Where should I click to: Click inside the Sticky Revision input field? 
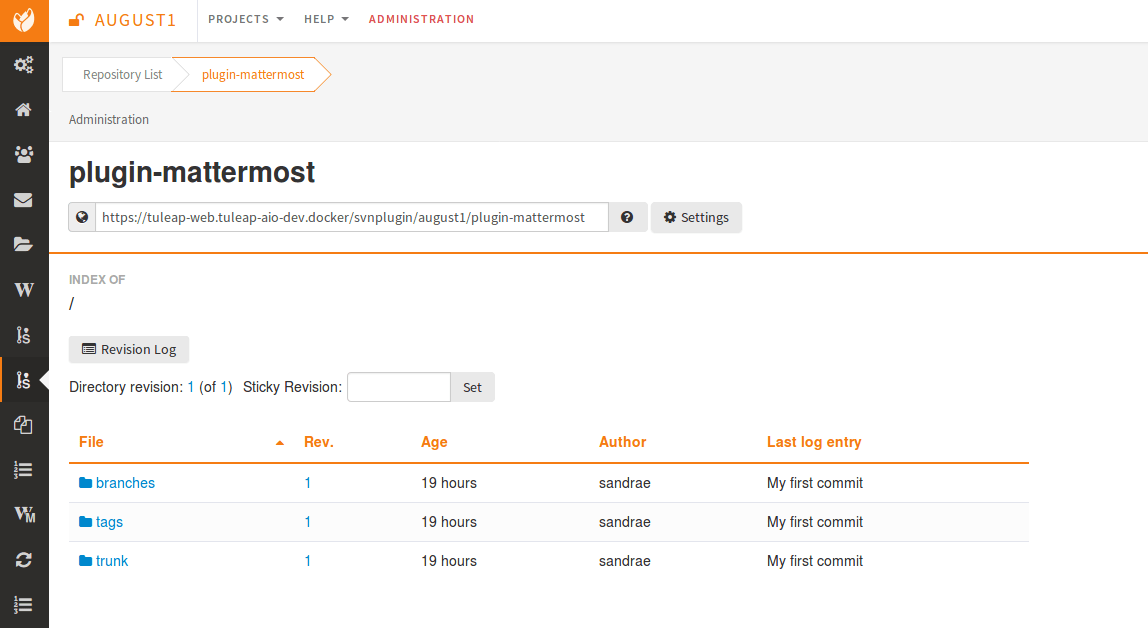[398, 387]
